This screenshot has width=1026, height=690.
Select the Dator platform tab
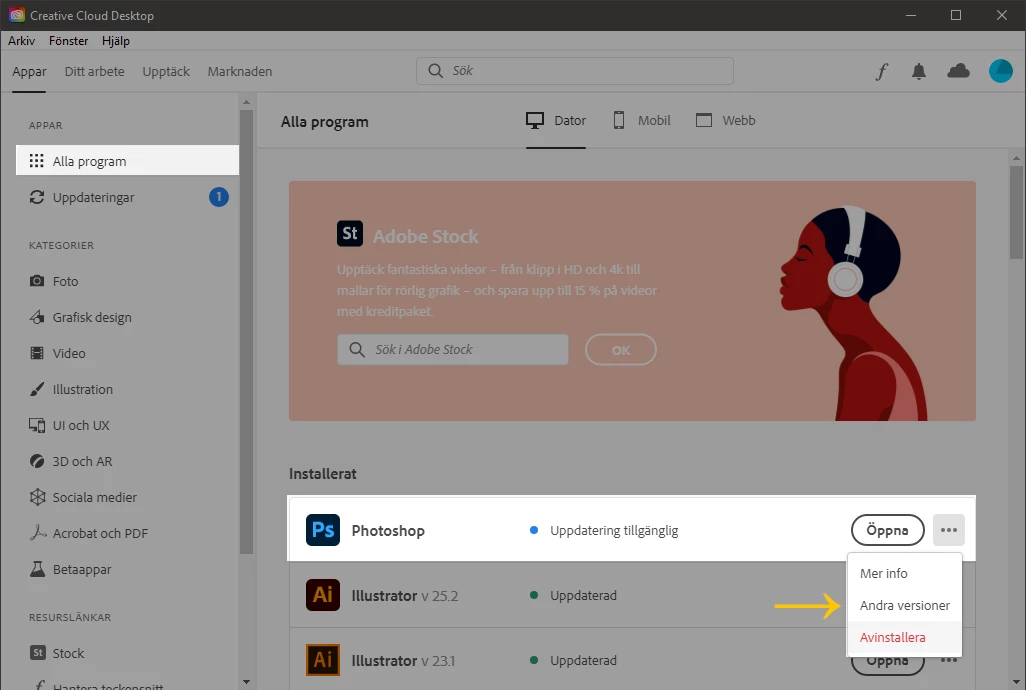(x=556, y=120)
